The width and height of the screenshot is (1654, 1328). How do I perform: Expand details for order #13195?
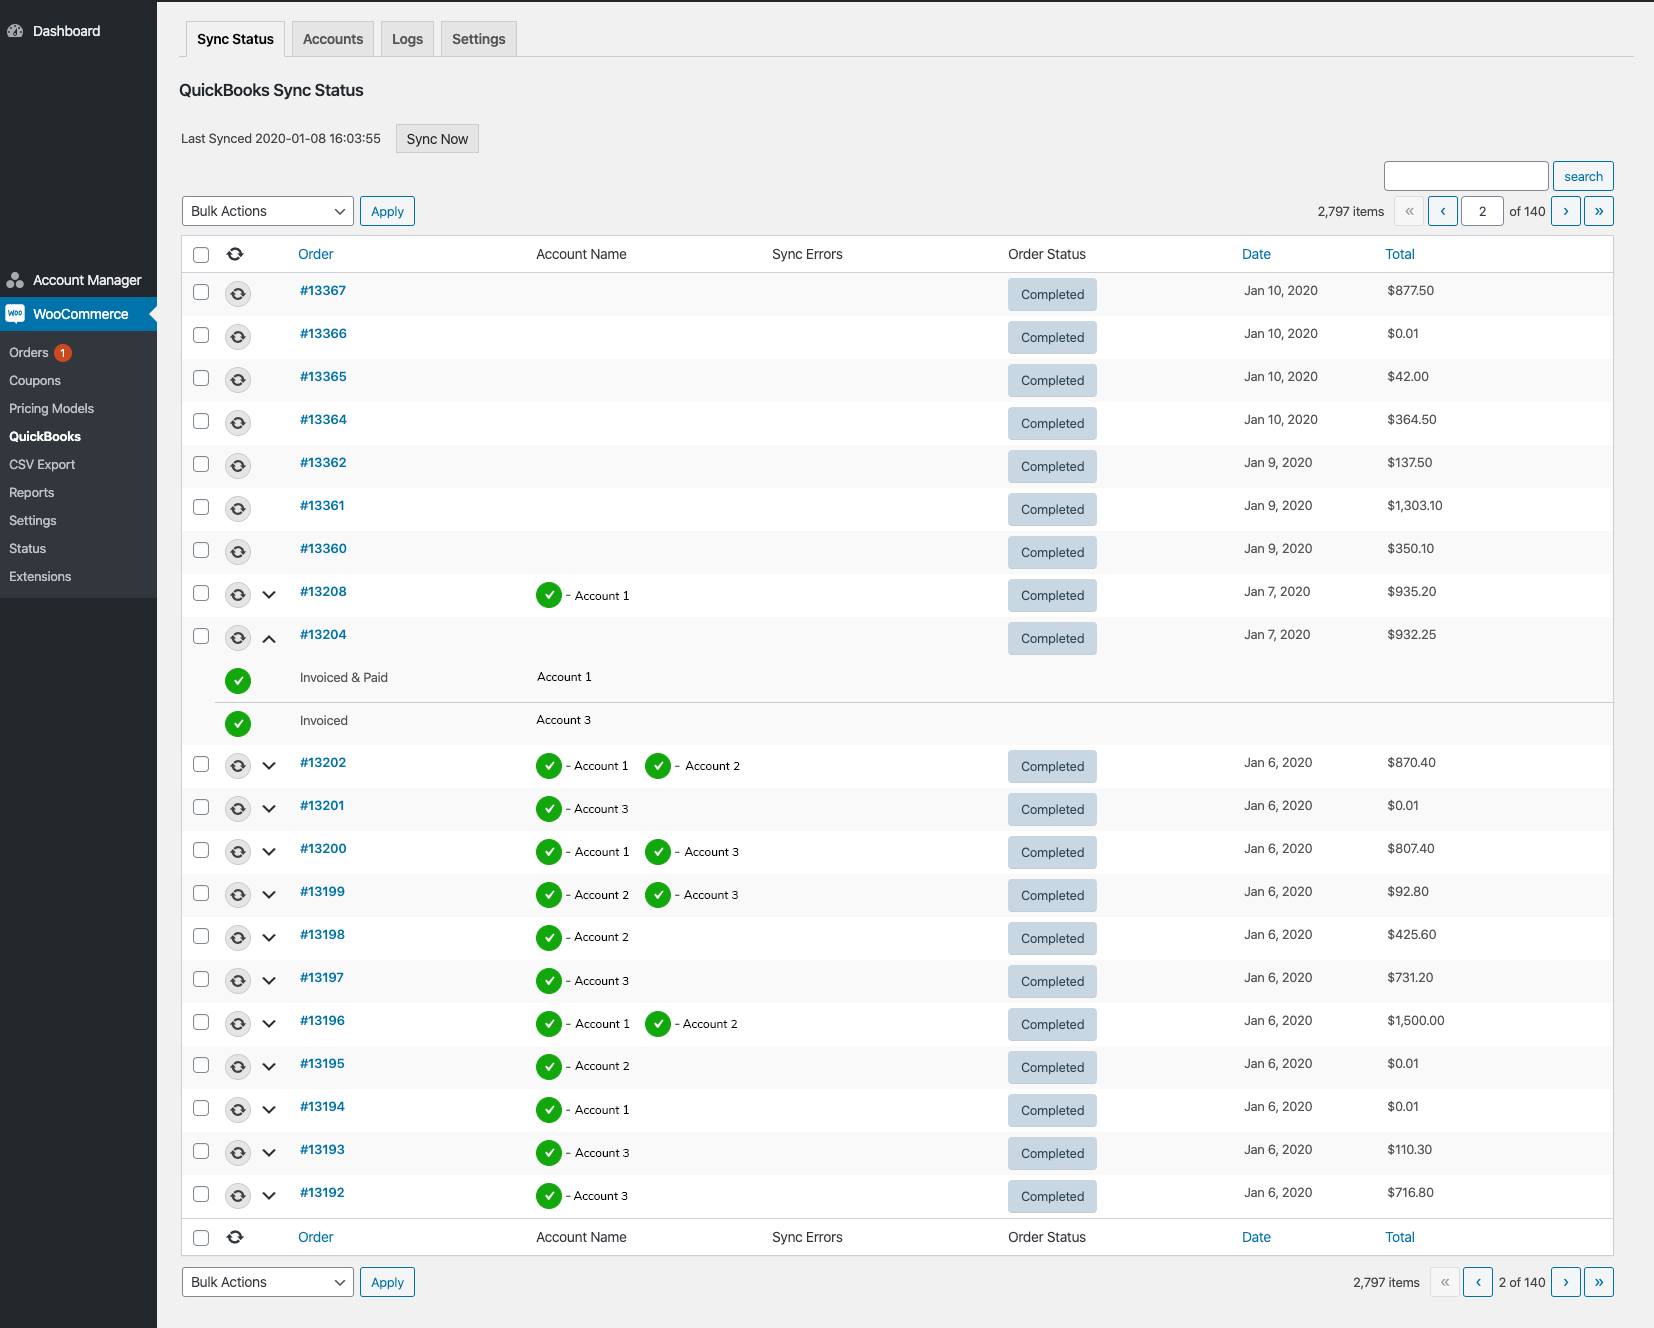pos(269,1067)
